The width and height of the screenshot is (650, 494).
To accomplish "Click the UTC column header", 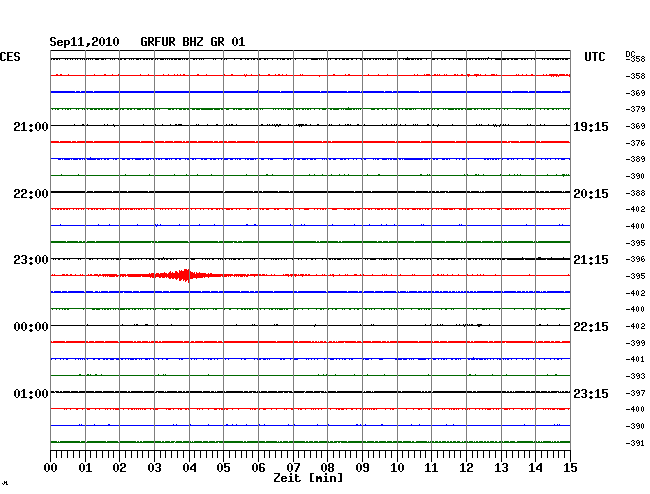I will tap(594, 57).
